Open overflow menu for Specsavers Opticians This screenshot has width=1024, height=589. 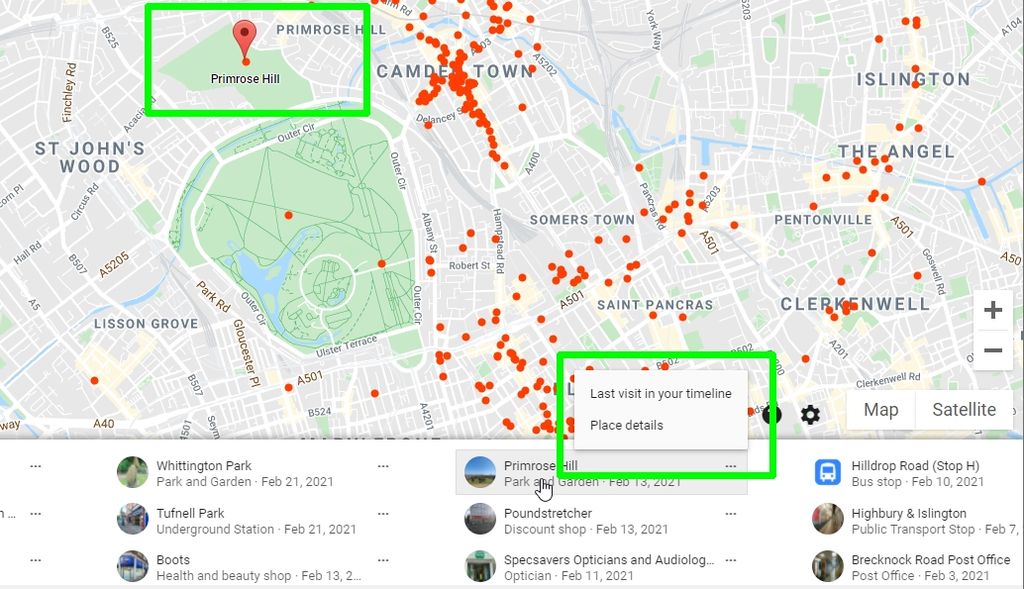730,559
